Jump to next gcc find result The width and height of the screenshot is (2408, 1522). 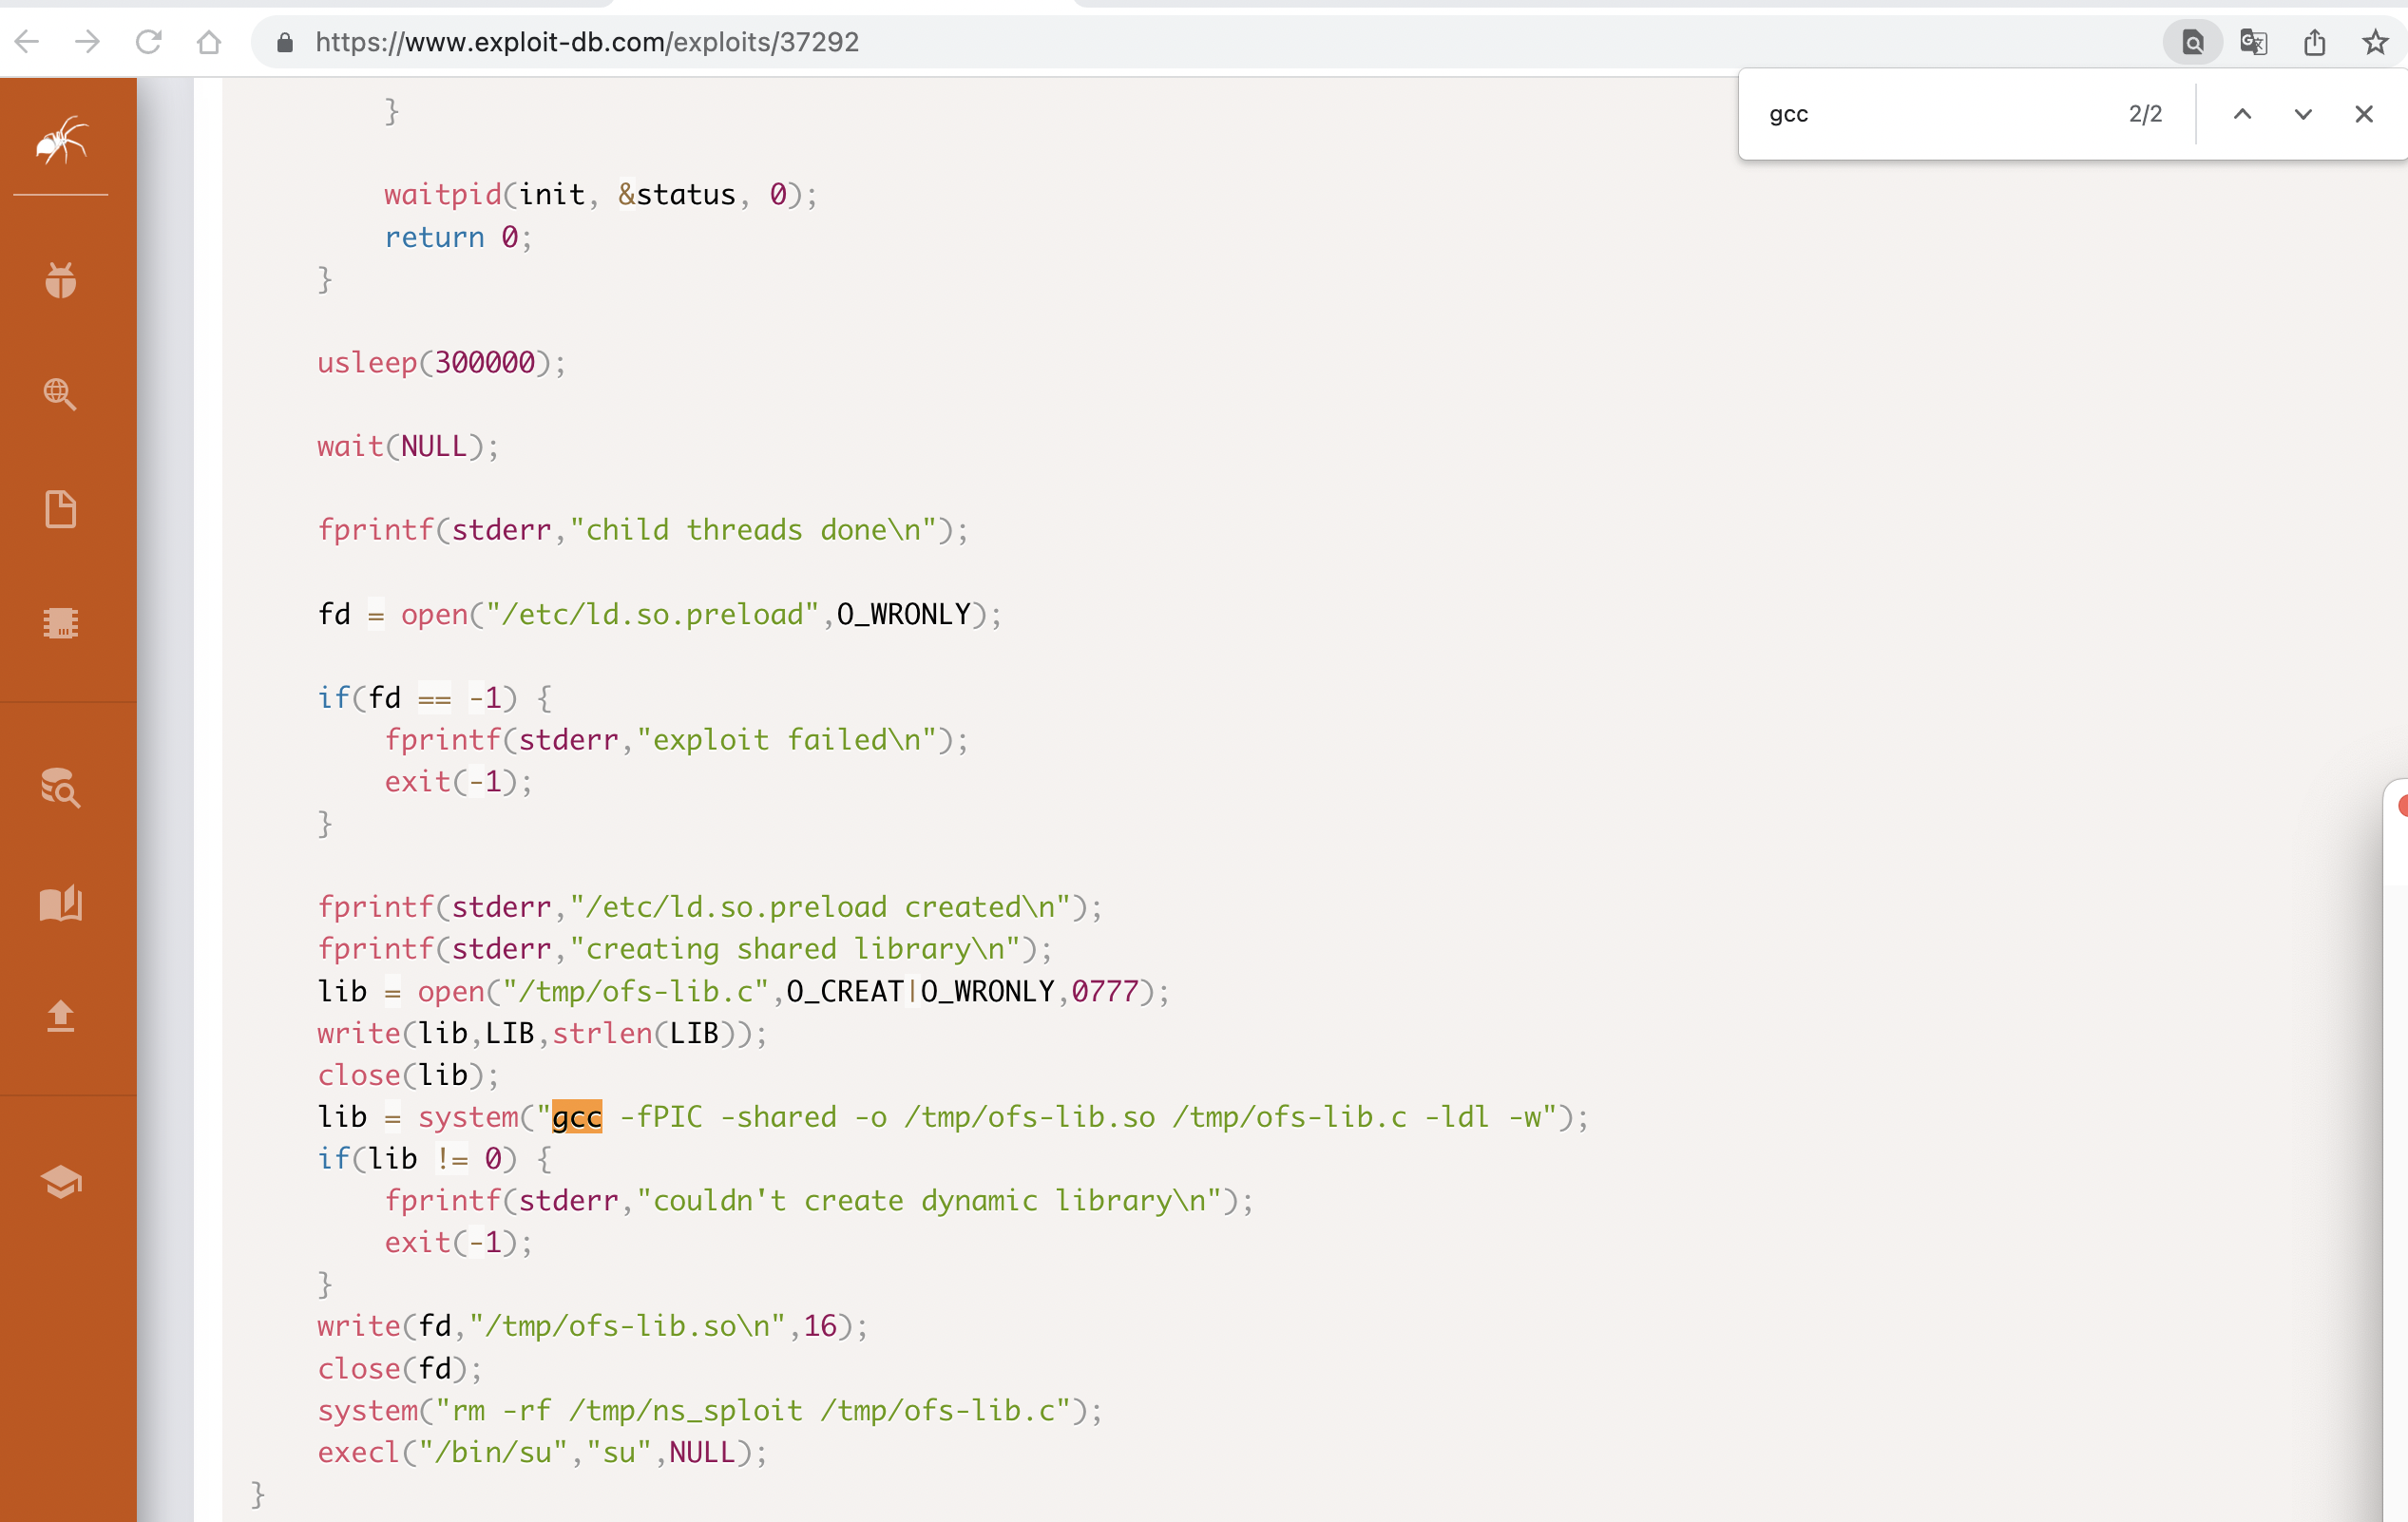coord(2303,114)
